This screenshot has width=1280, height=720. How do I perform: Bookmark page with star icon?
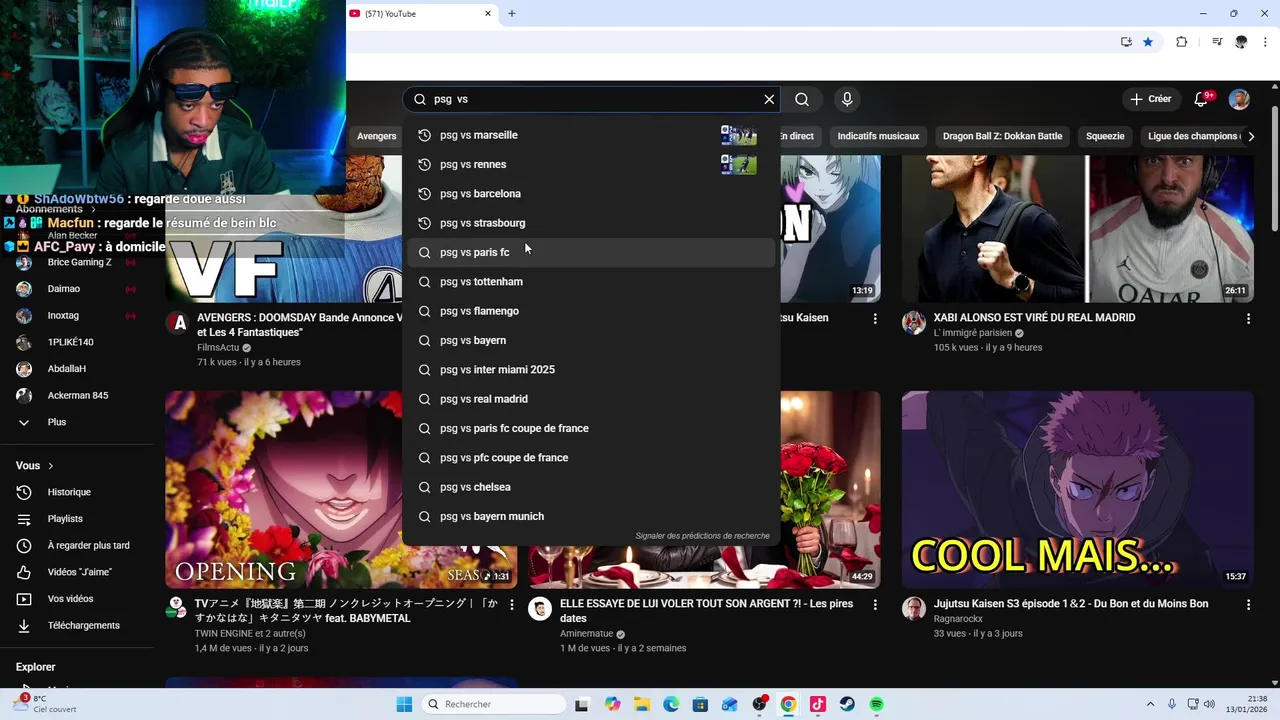[1148, 42]
